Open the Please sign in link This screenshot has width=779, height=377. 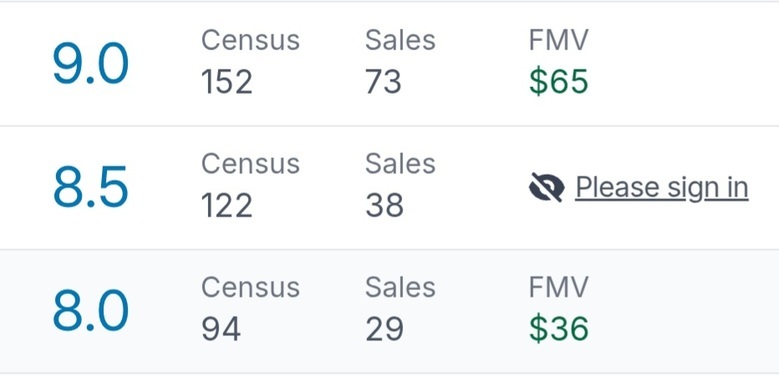pos(662,188)
